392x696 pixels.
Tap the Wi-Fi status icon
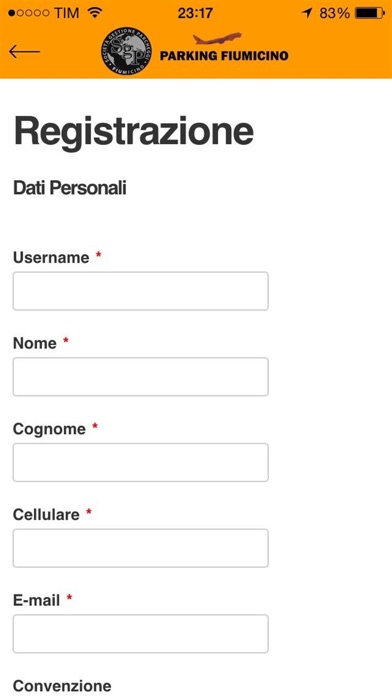[x=94, y=13]
